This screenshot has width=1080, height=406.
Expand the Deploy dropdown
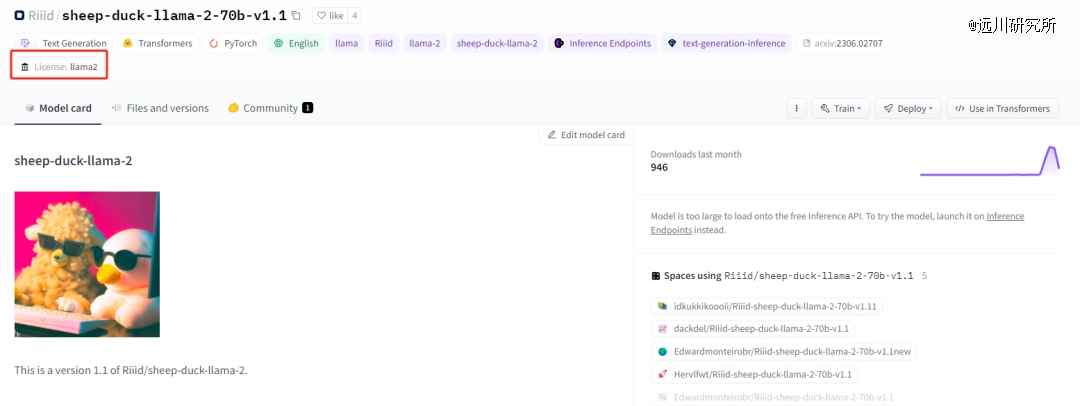tap(908, 108)
